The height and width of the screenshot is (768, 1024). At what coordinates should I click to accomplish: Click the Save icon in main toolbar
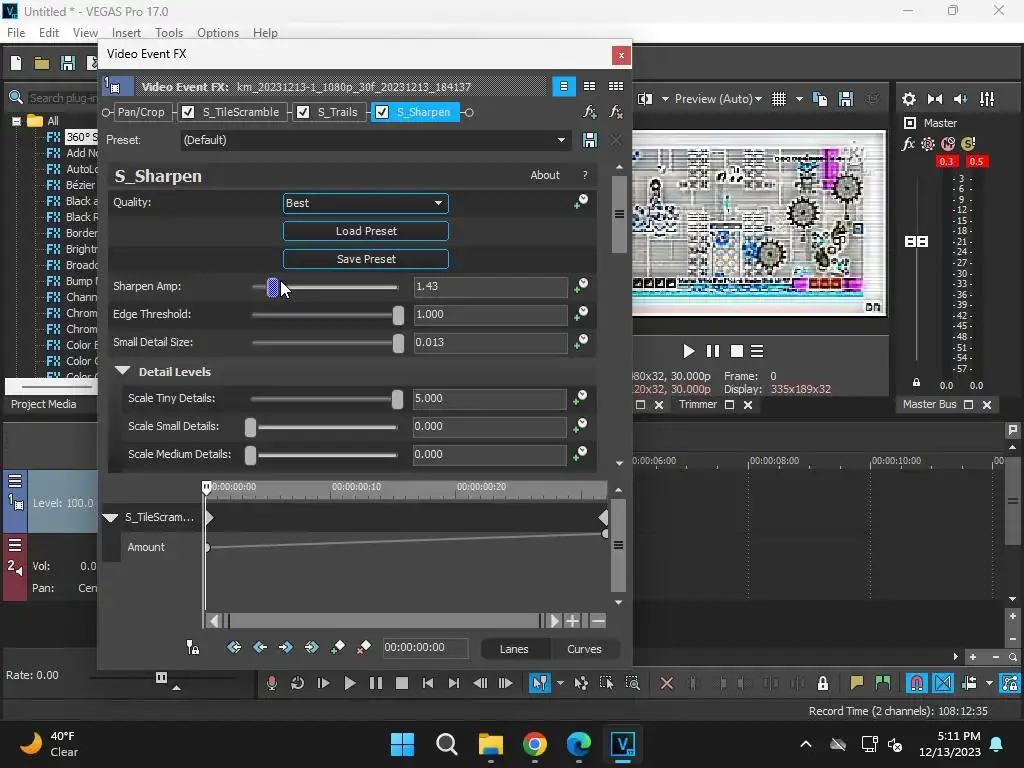(x=68, y=63)
